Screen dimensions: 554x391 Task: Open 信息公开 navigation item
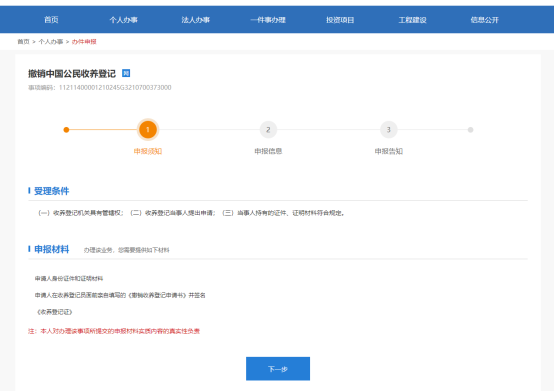pos(484,20)
